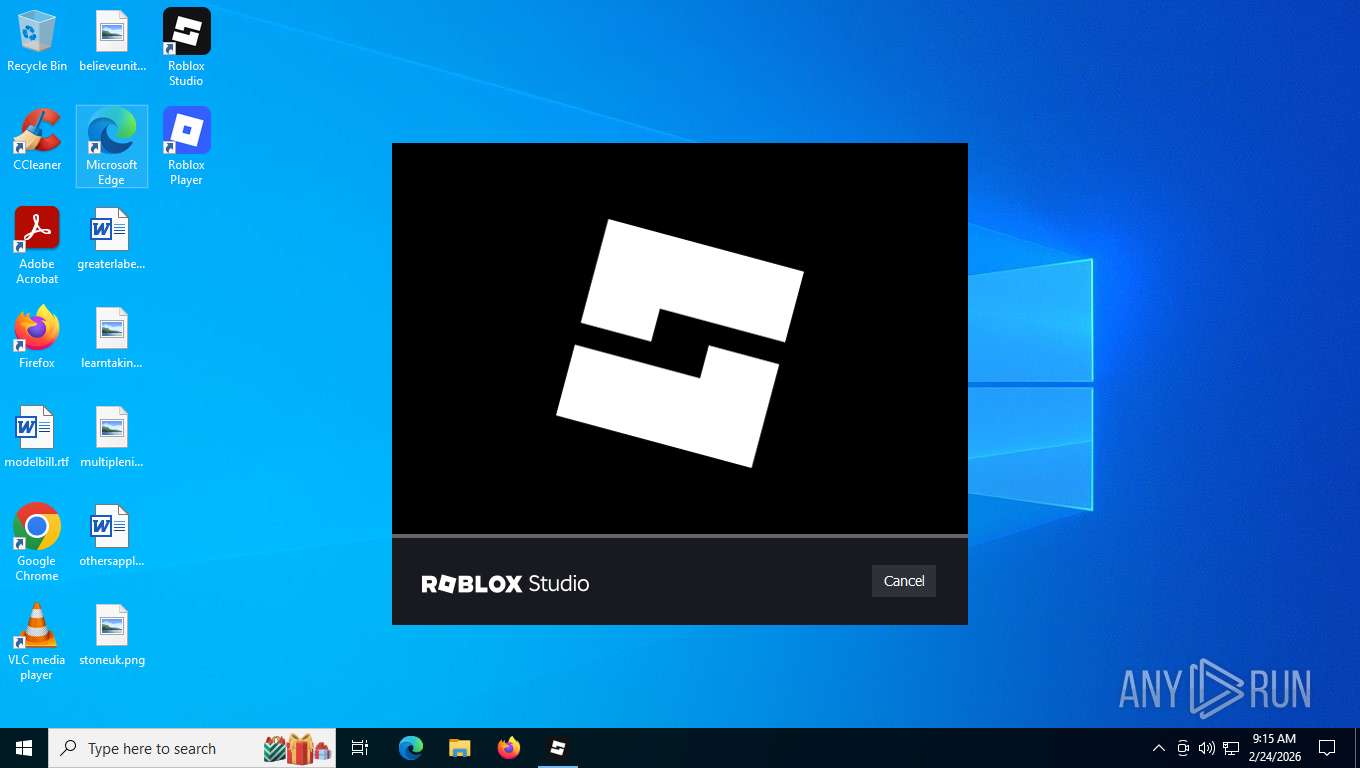
Task: Click the Roblox Studio splash logo
Action: coord(680,343)
